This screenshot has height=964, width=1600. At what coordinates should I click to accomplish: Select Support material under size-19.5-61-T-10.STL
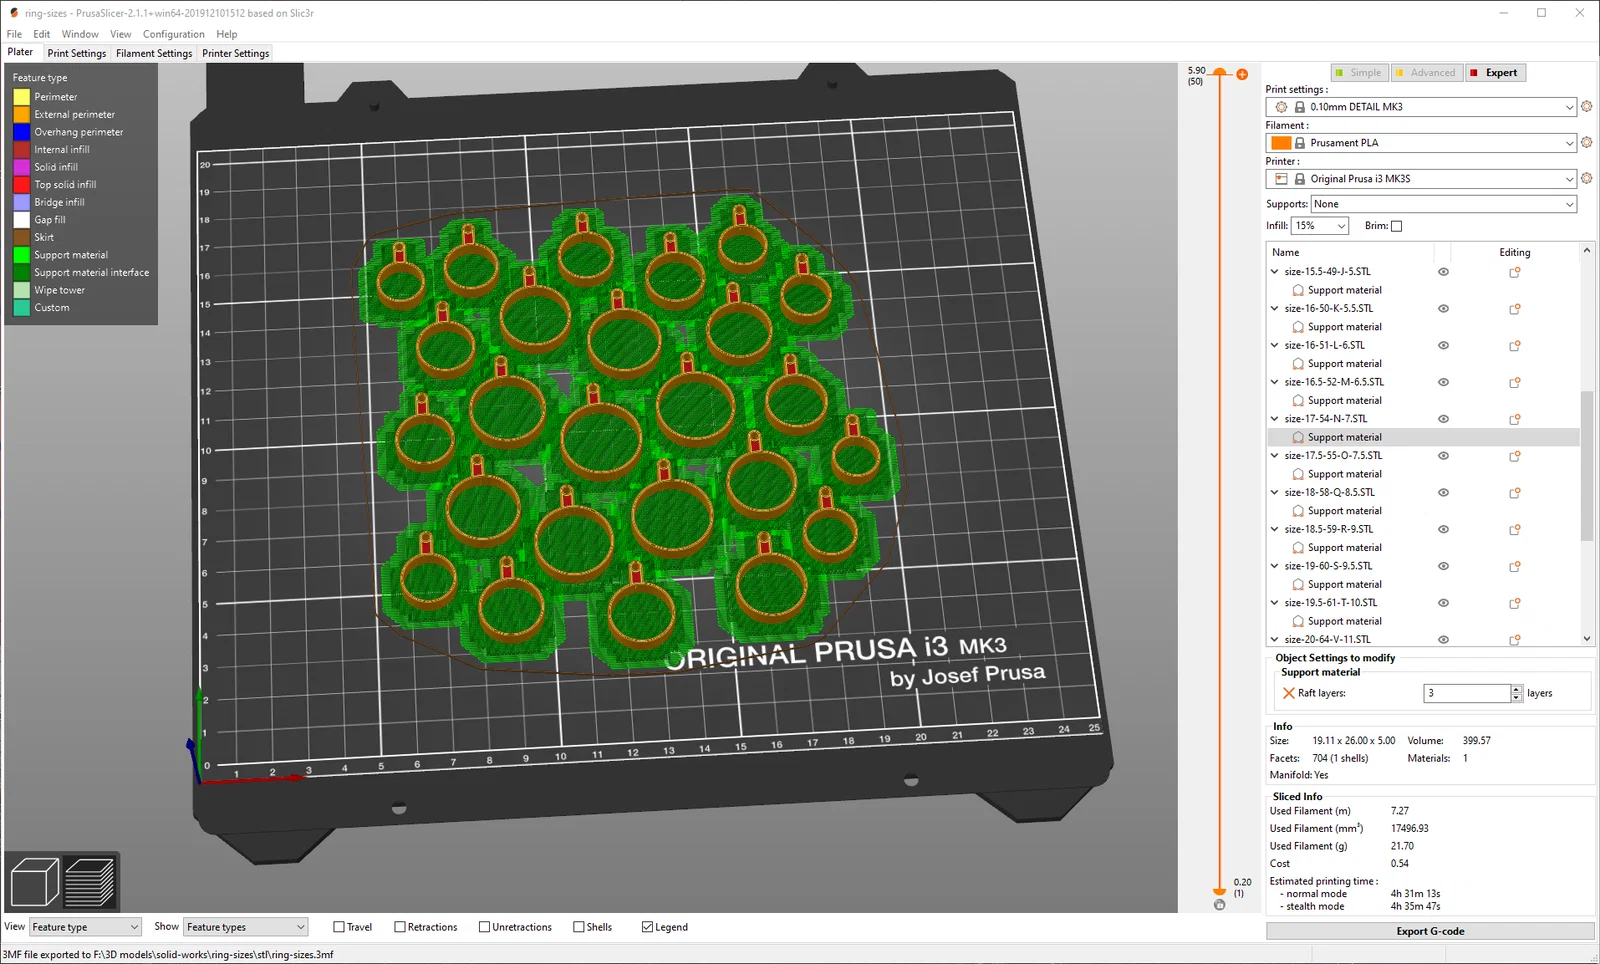1344,621
